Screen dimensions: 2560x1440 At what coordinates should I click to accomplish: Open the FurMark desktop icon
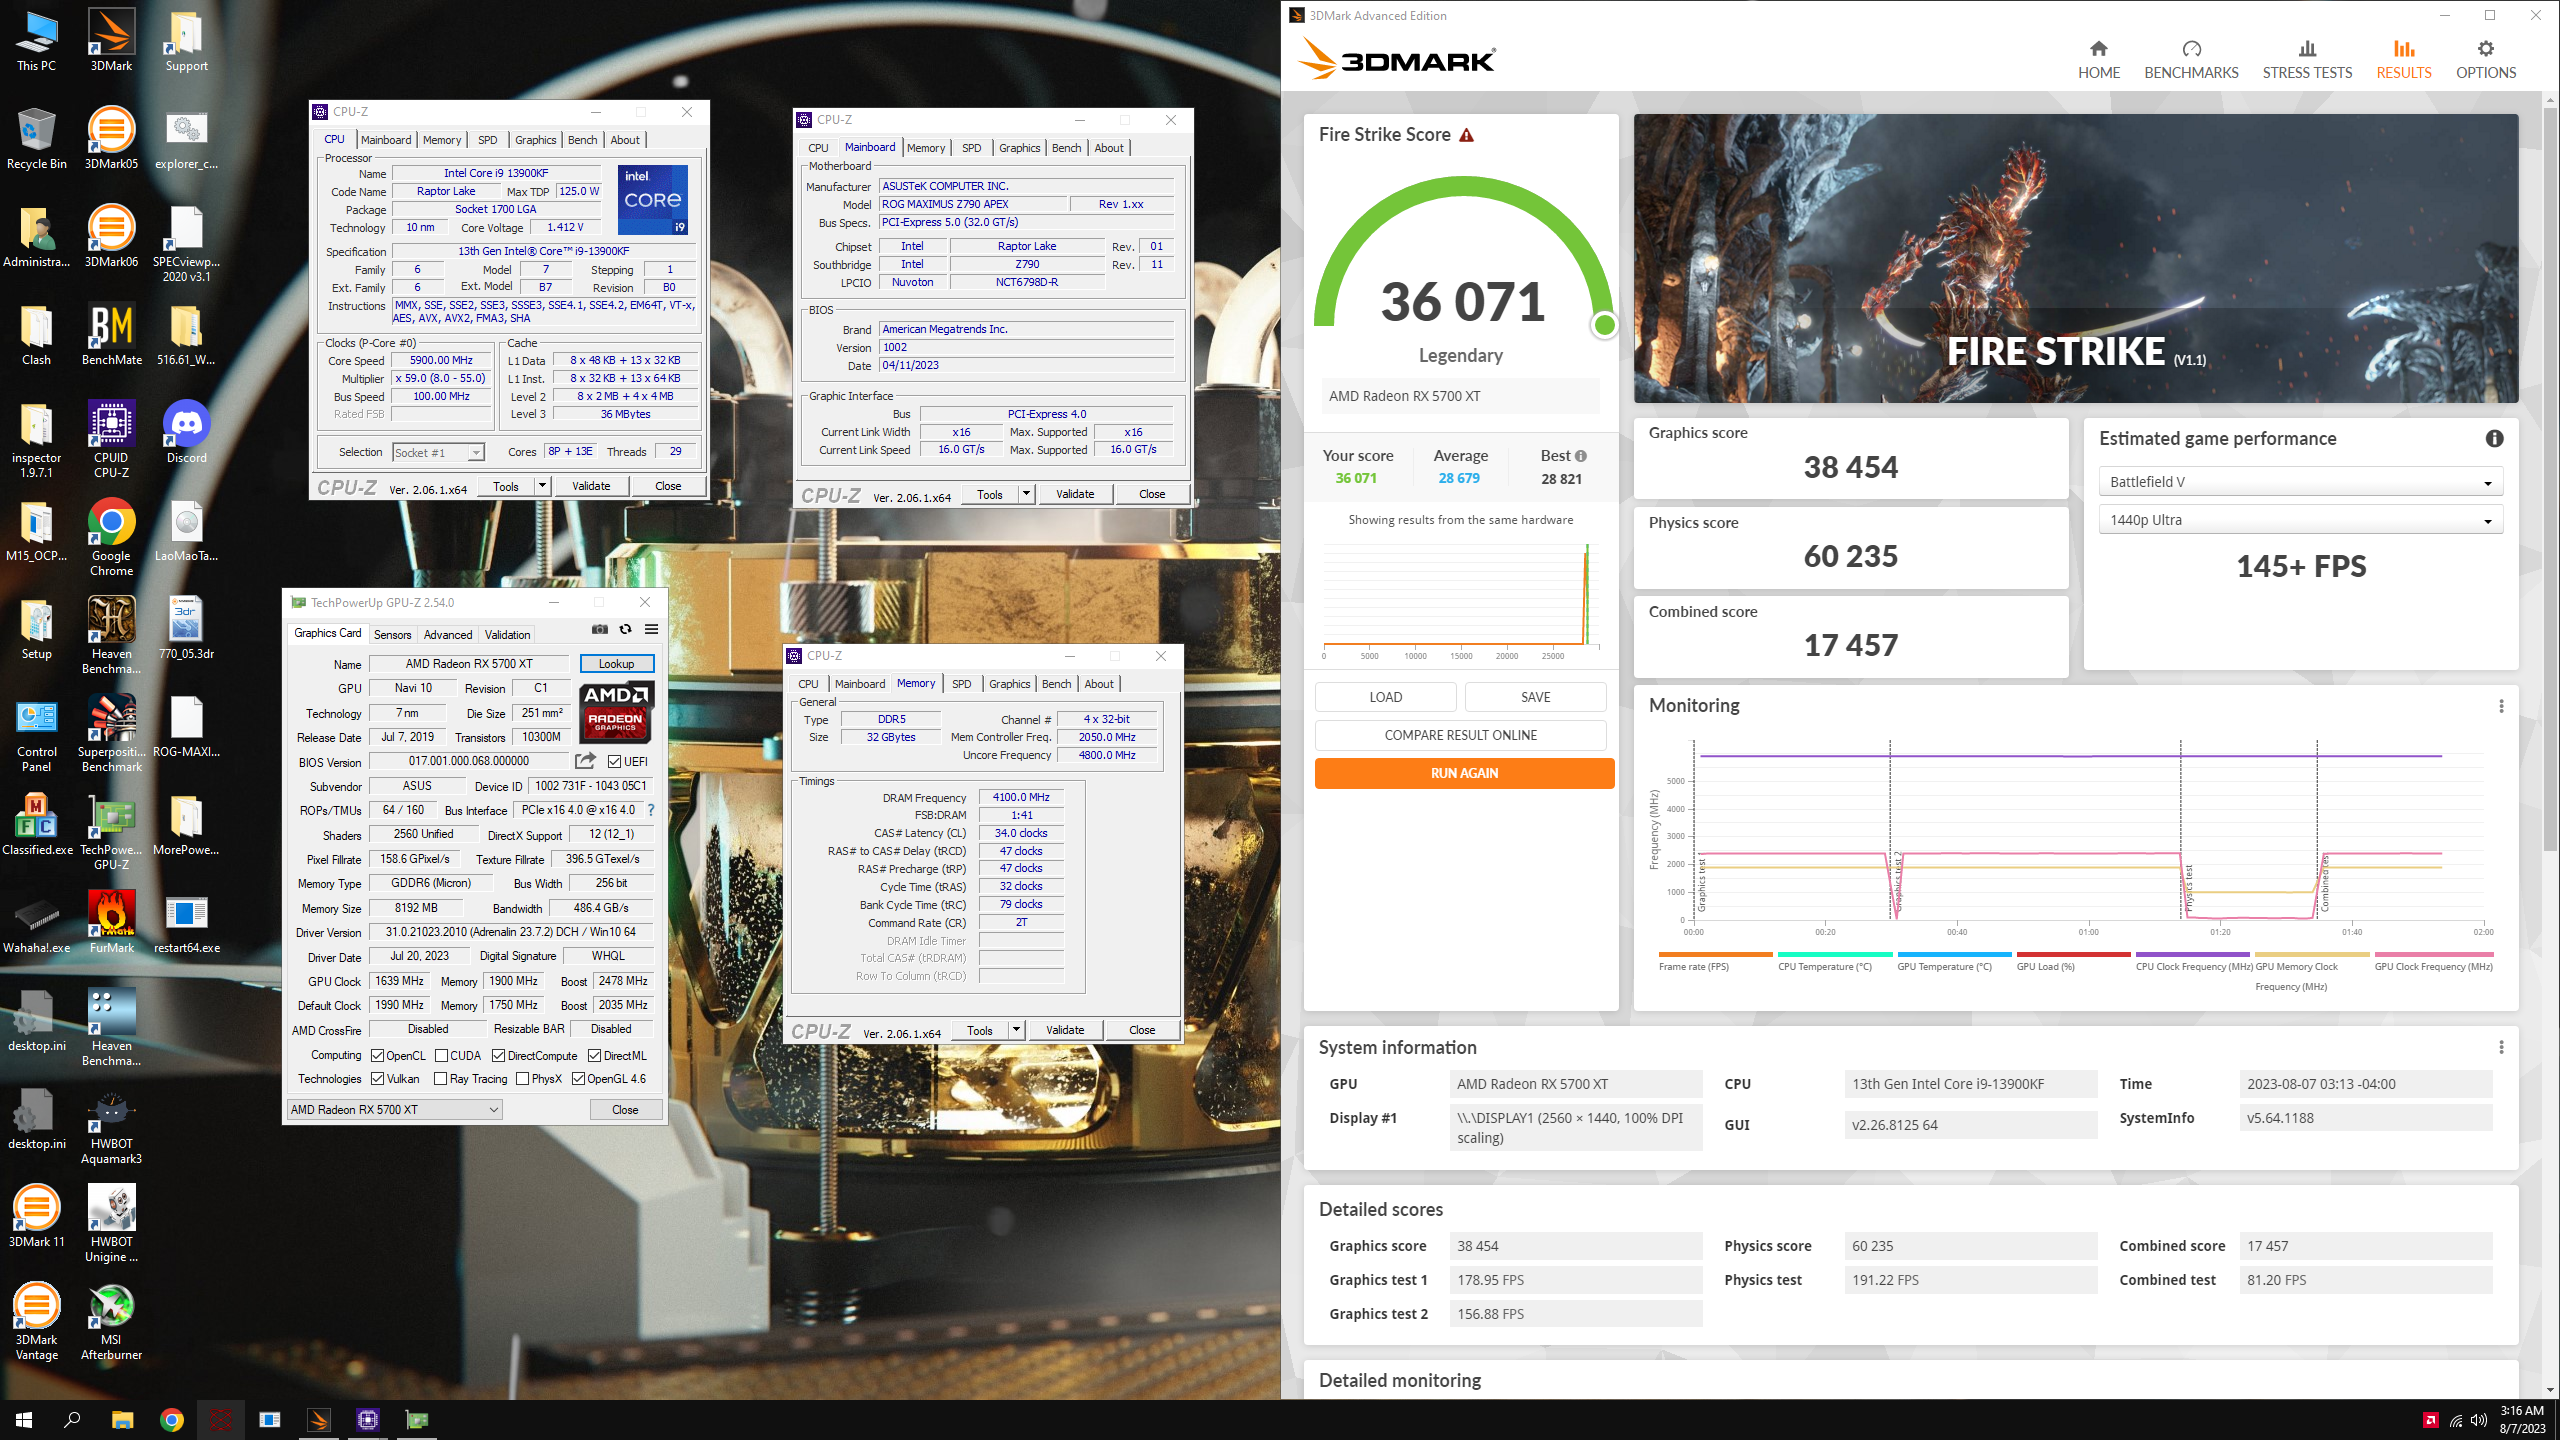pyautogui.click(x=111, y=922)
